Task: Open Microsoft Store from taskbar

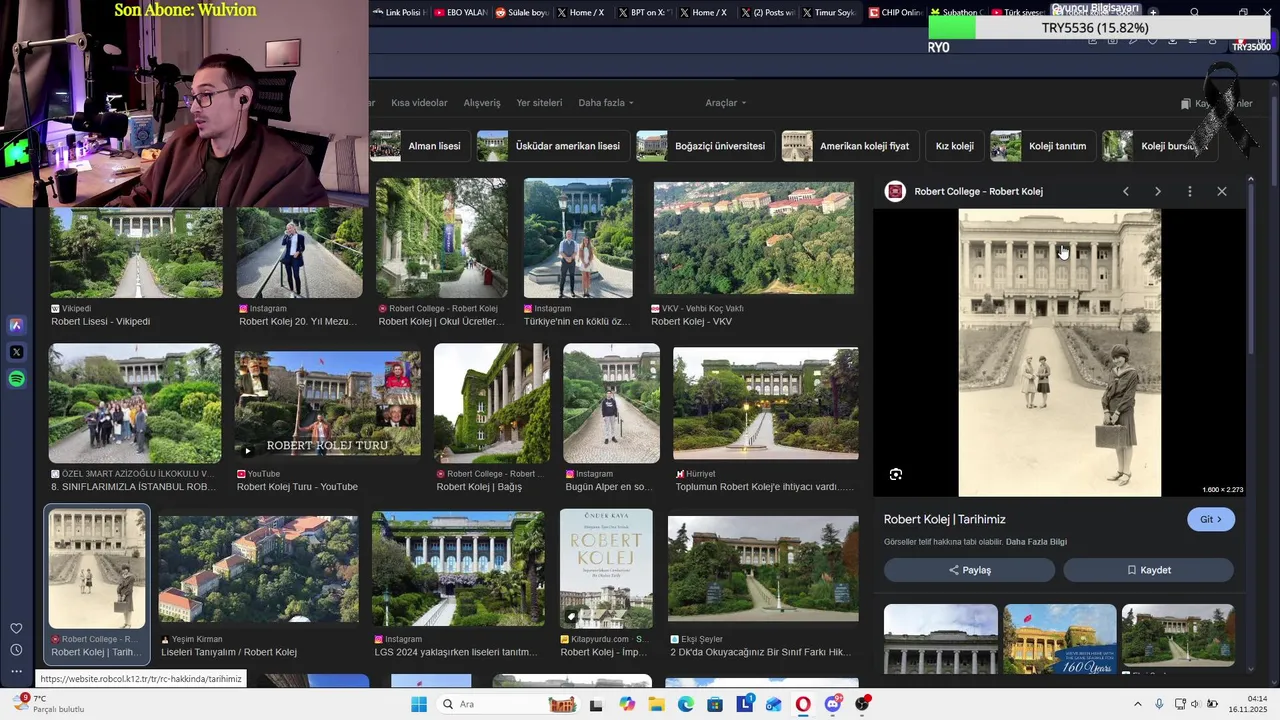Action: [x=716, y=704]
